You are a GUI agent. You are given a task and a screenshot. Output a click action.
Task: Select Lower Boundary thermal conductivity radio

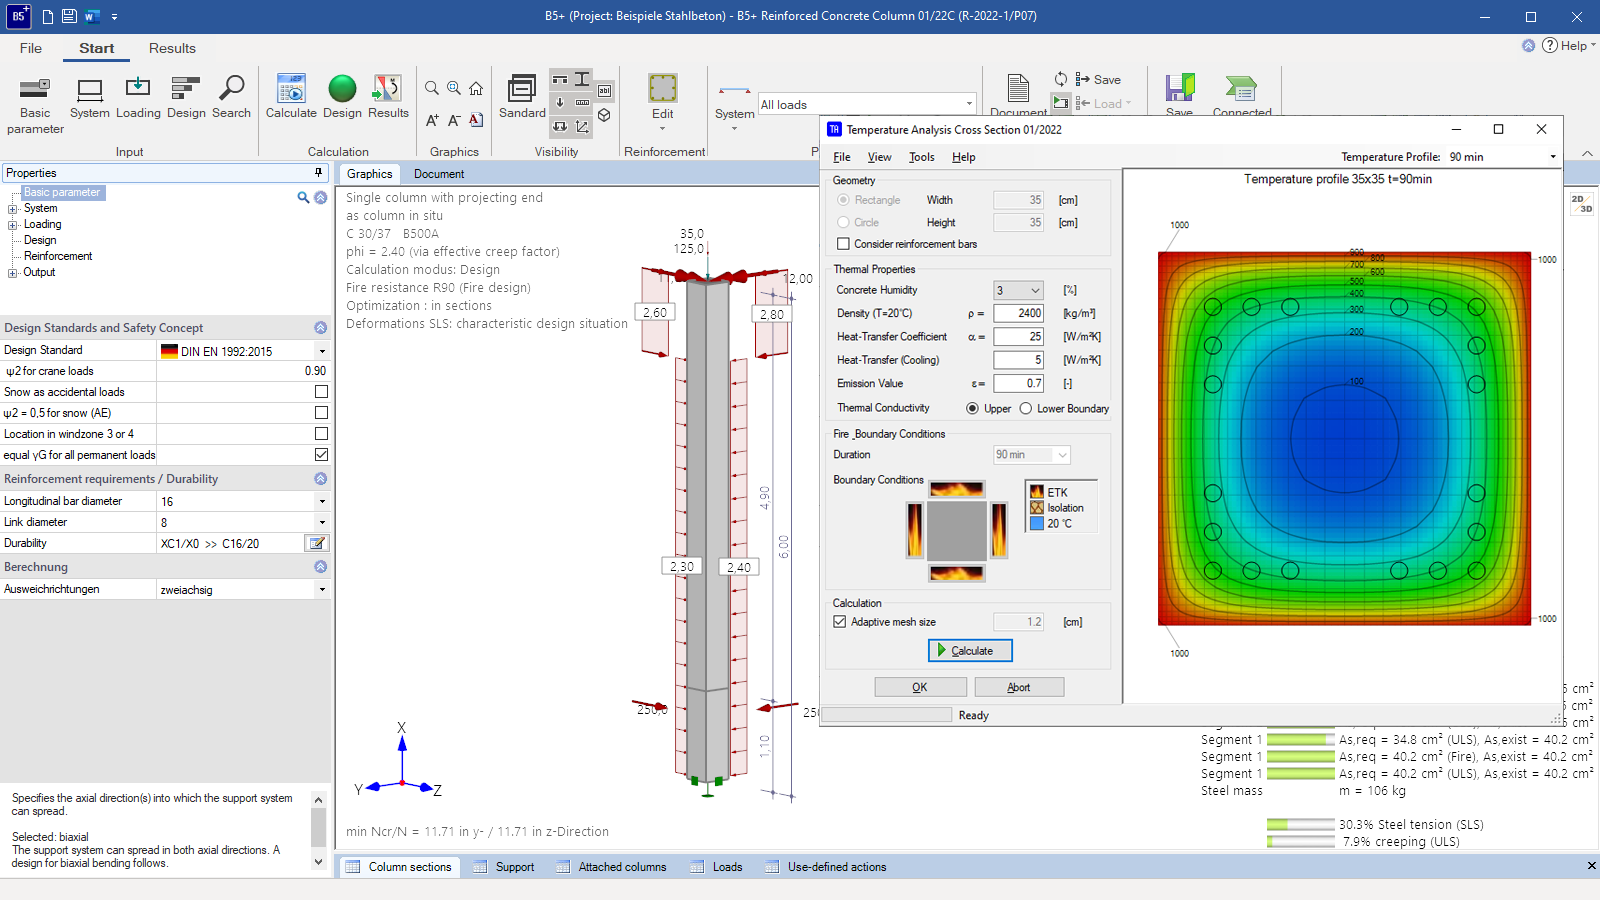pos(1025,408)
